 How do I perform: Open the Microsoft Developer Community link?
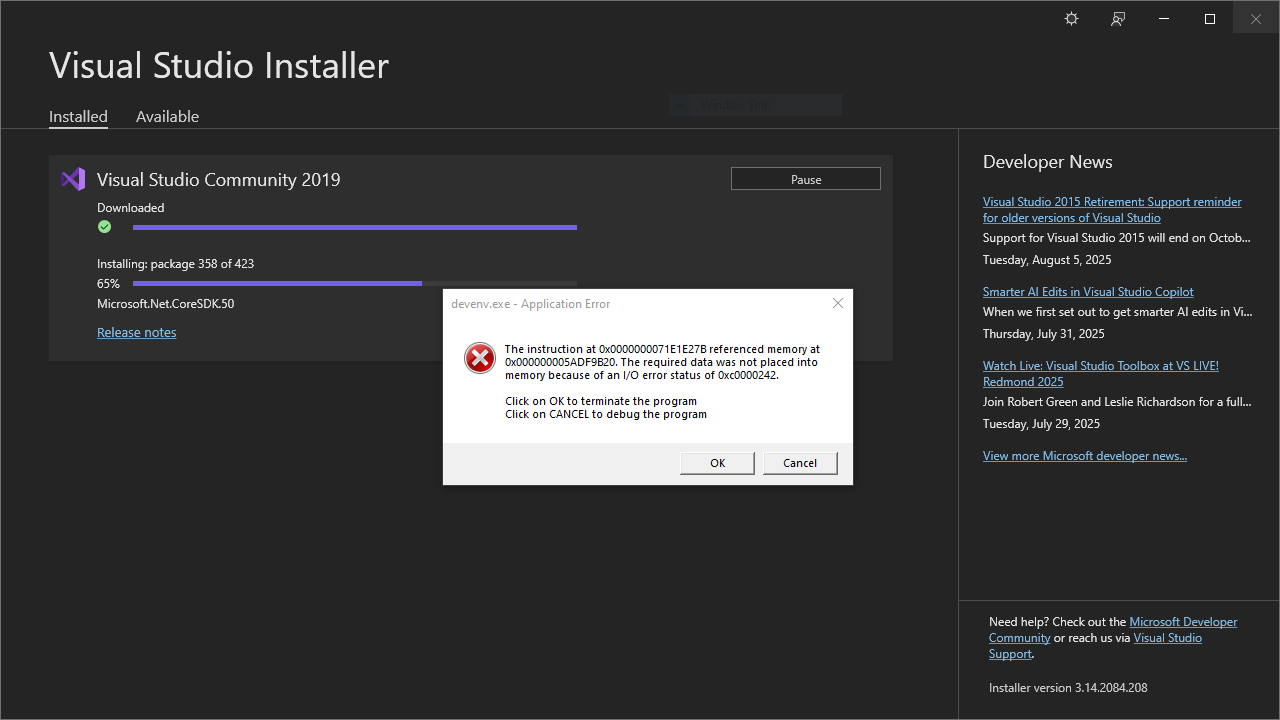[1113, 630]
